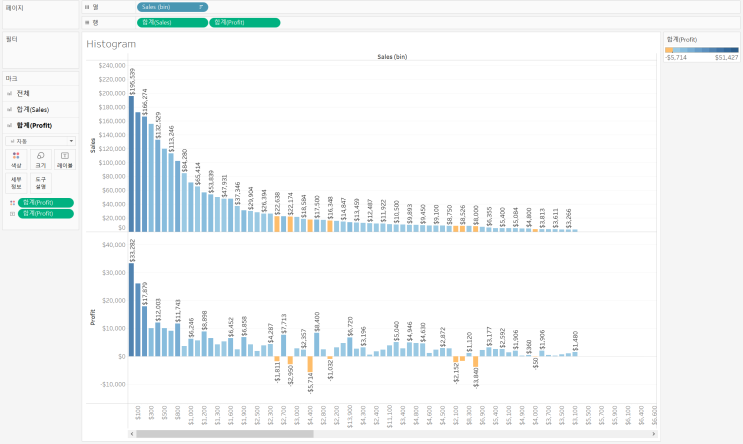Select the $33,282 Profit bar

pyautogui.click(x=132, y=309)
